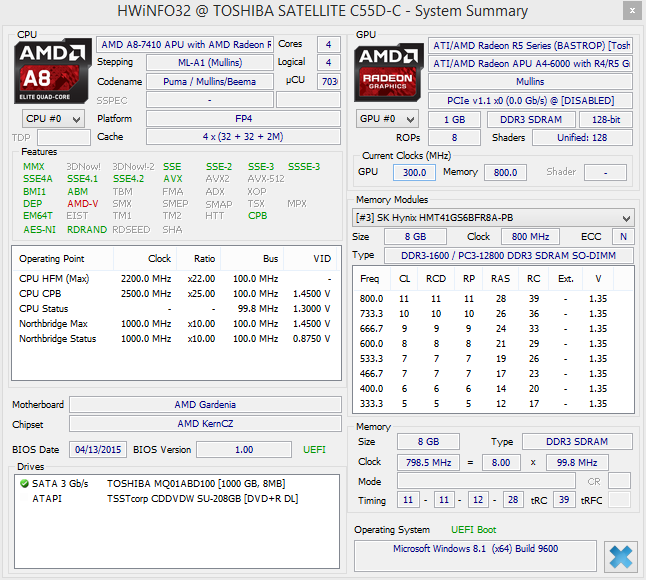Select the CPU HFM (Max) row
646x580 pixels.
tap(176, 278)
